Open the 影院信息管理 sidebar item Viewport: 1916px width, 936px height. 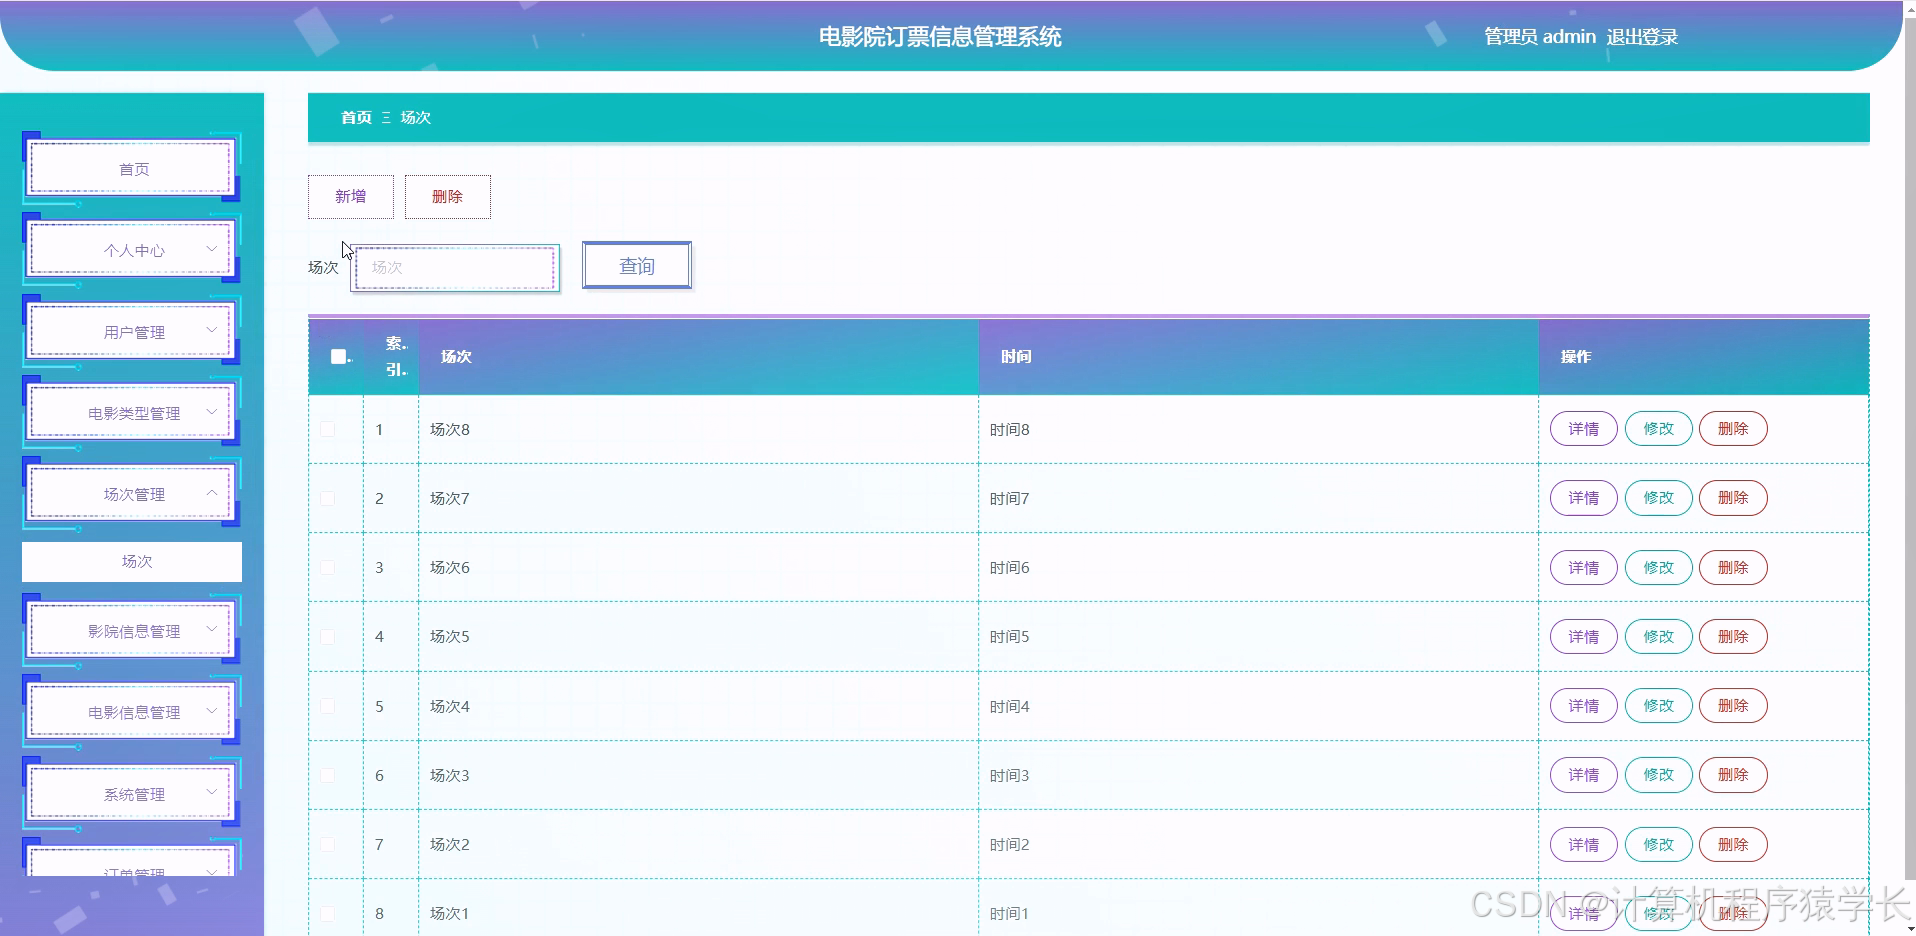[132, 631]
